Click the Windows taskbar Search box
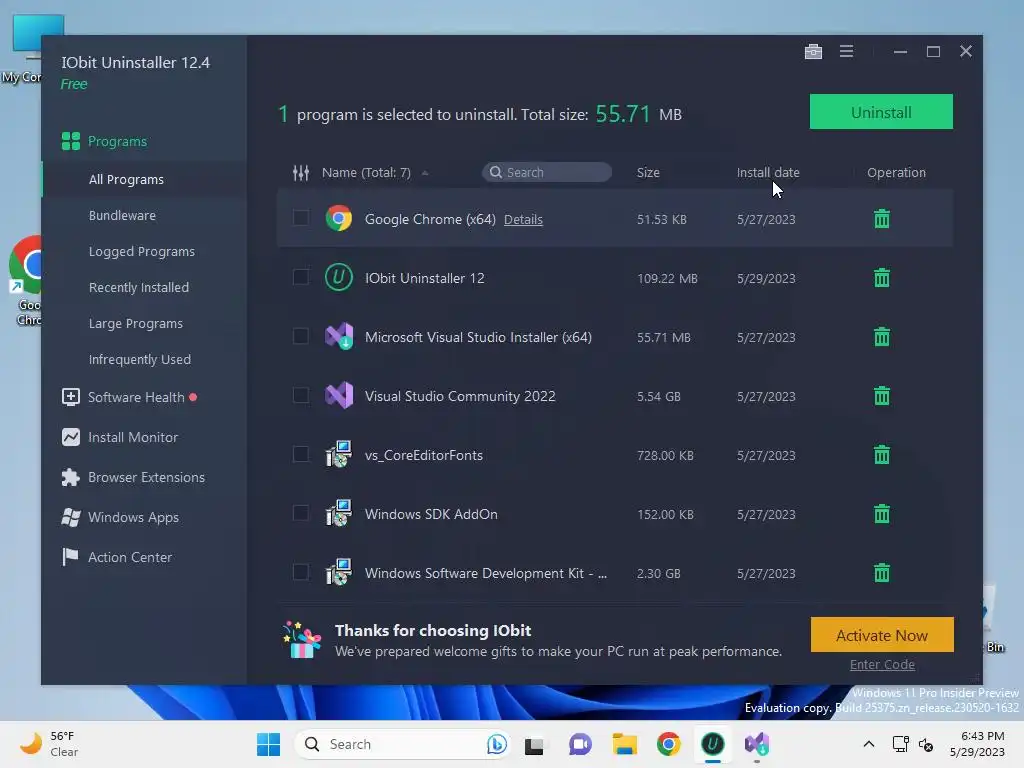The image size is (1024, 768). tap(402, 744)
